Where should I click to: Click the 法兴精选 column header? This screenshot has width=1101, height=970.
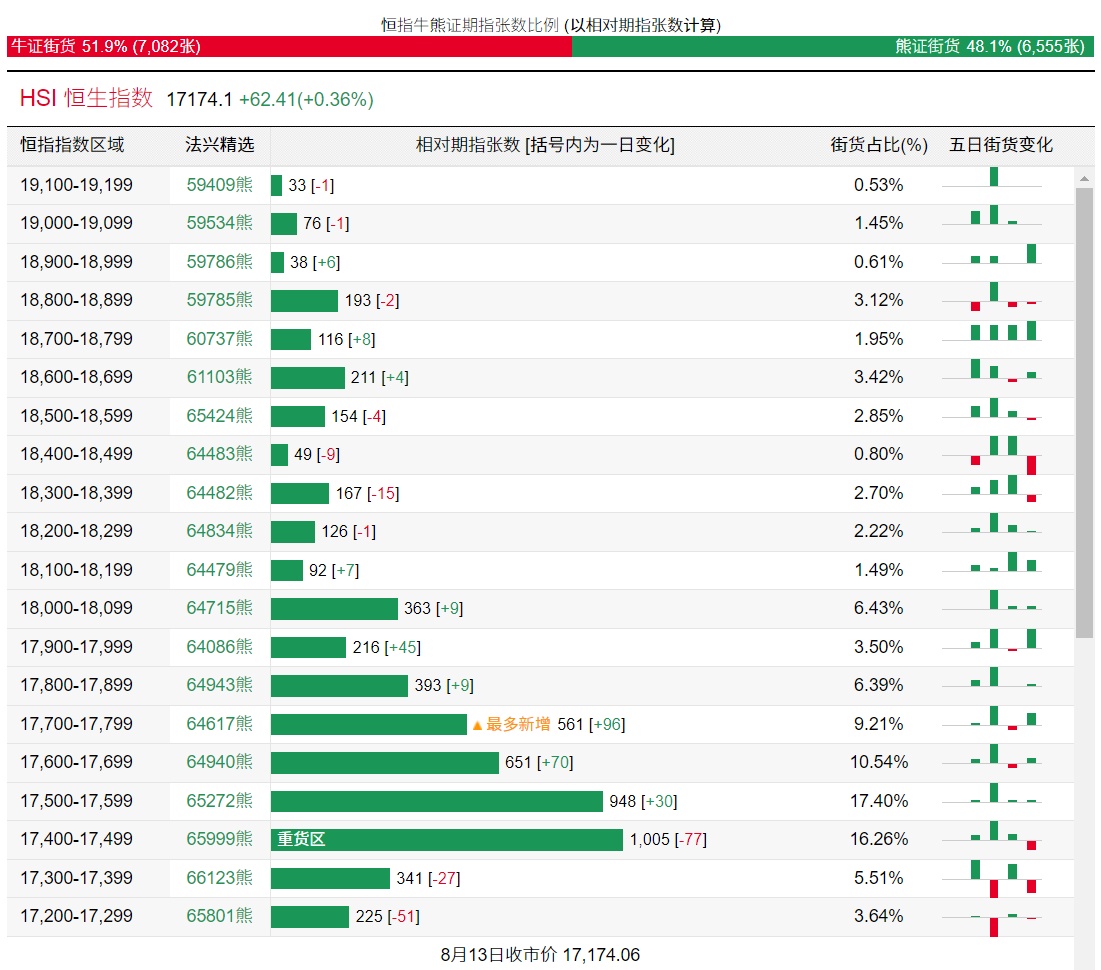coord(219,145)
